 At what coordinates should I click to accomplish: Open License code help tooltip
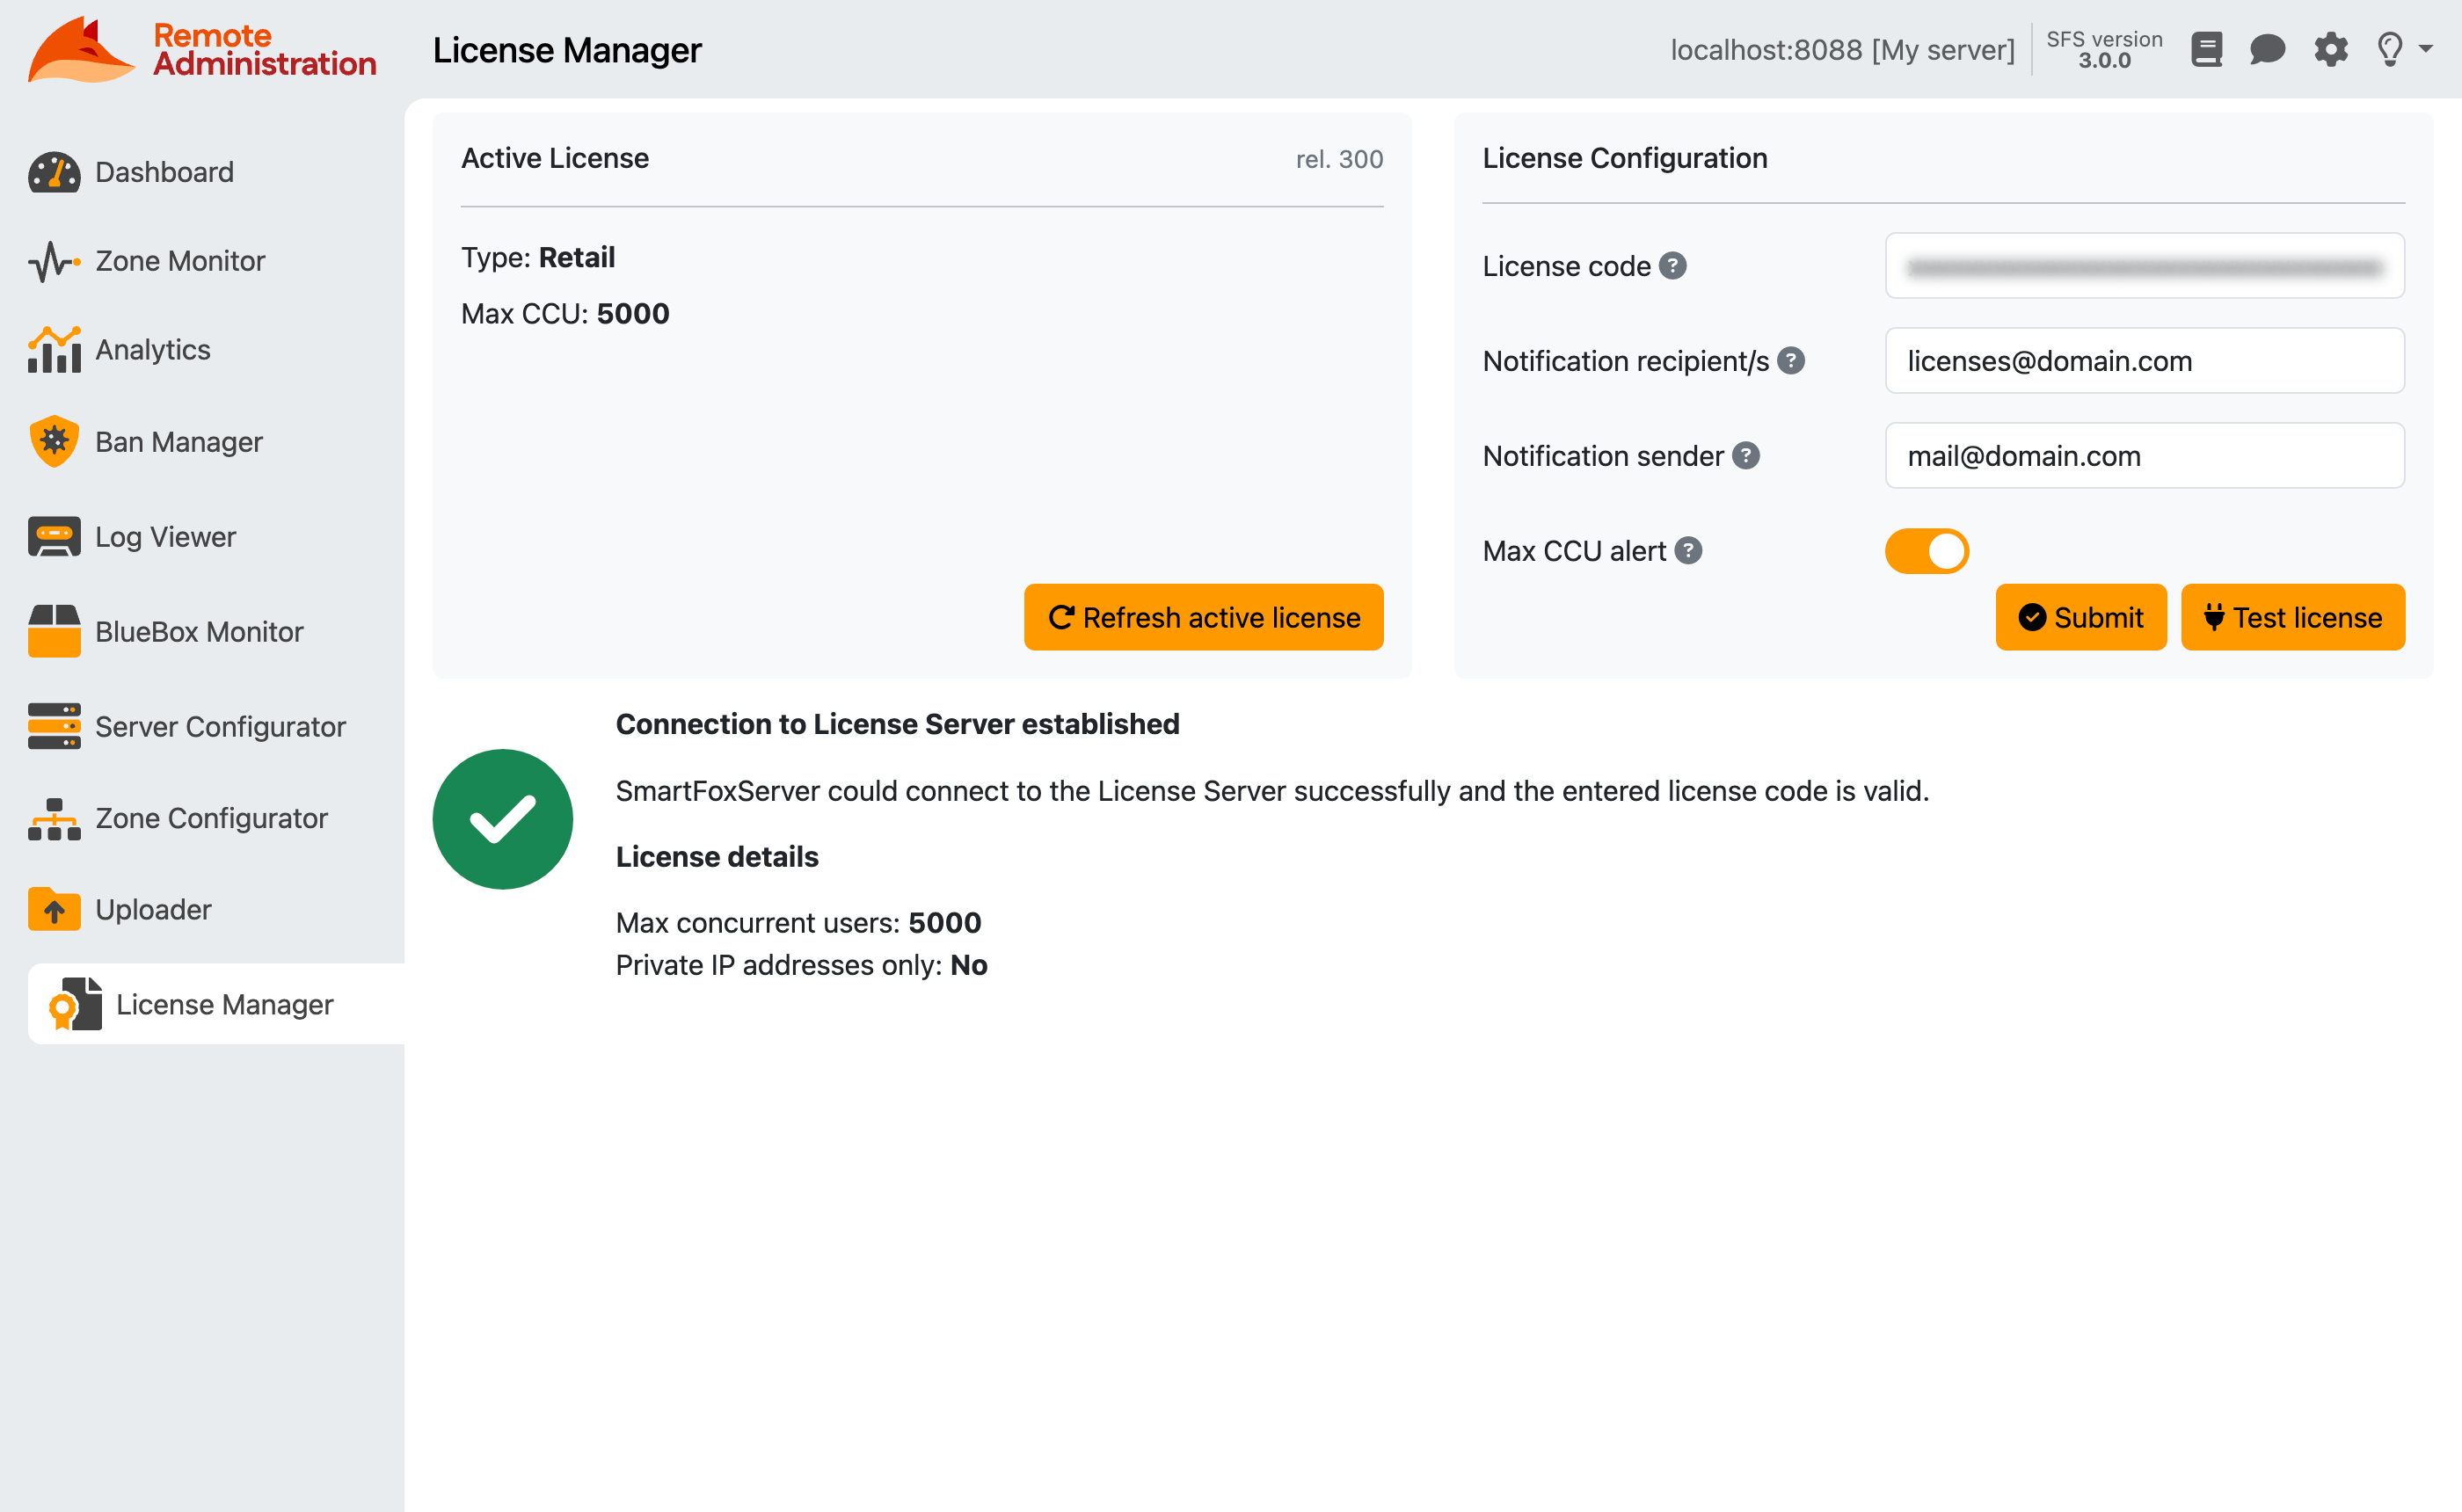[1673, 266]
